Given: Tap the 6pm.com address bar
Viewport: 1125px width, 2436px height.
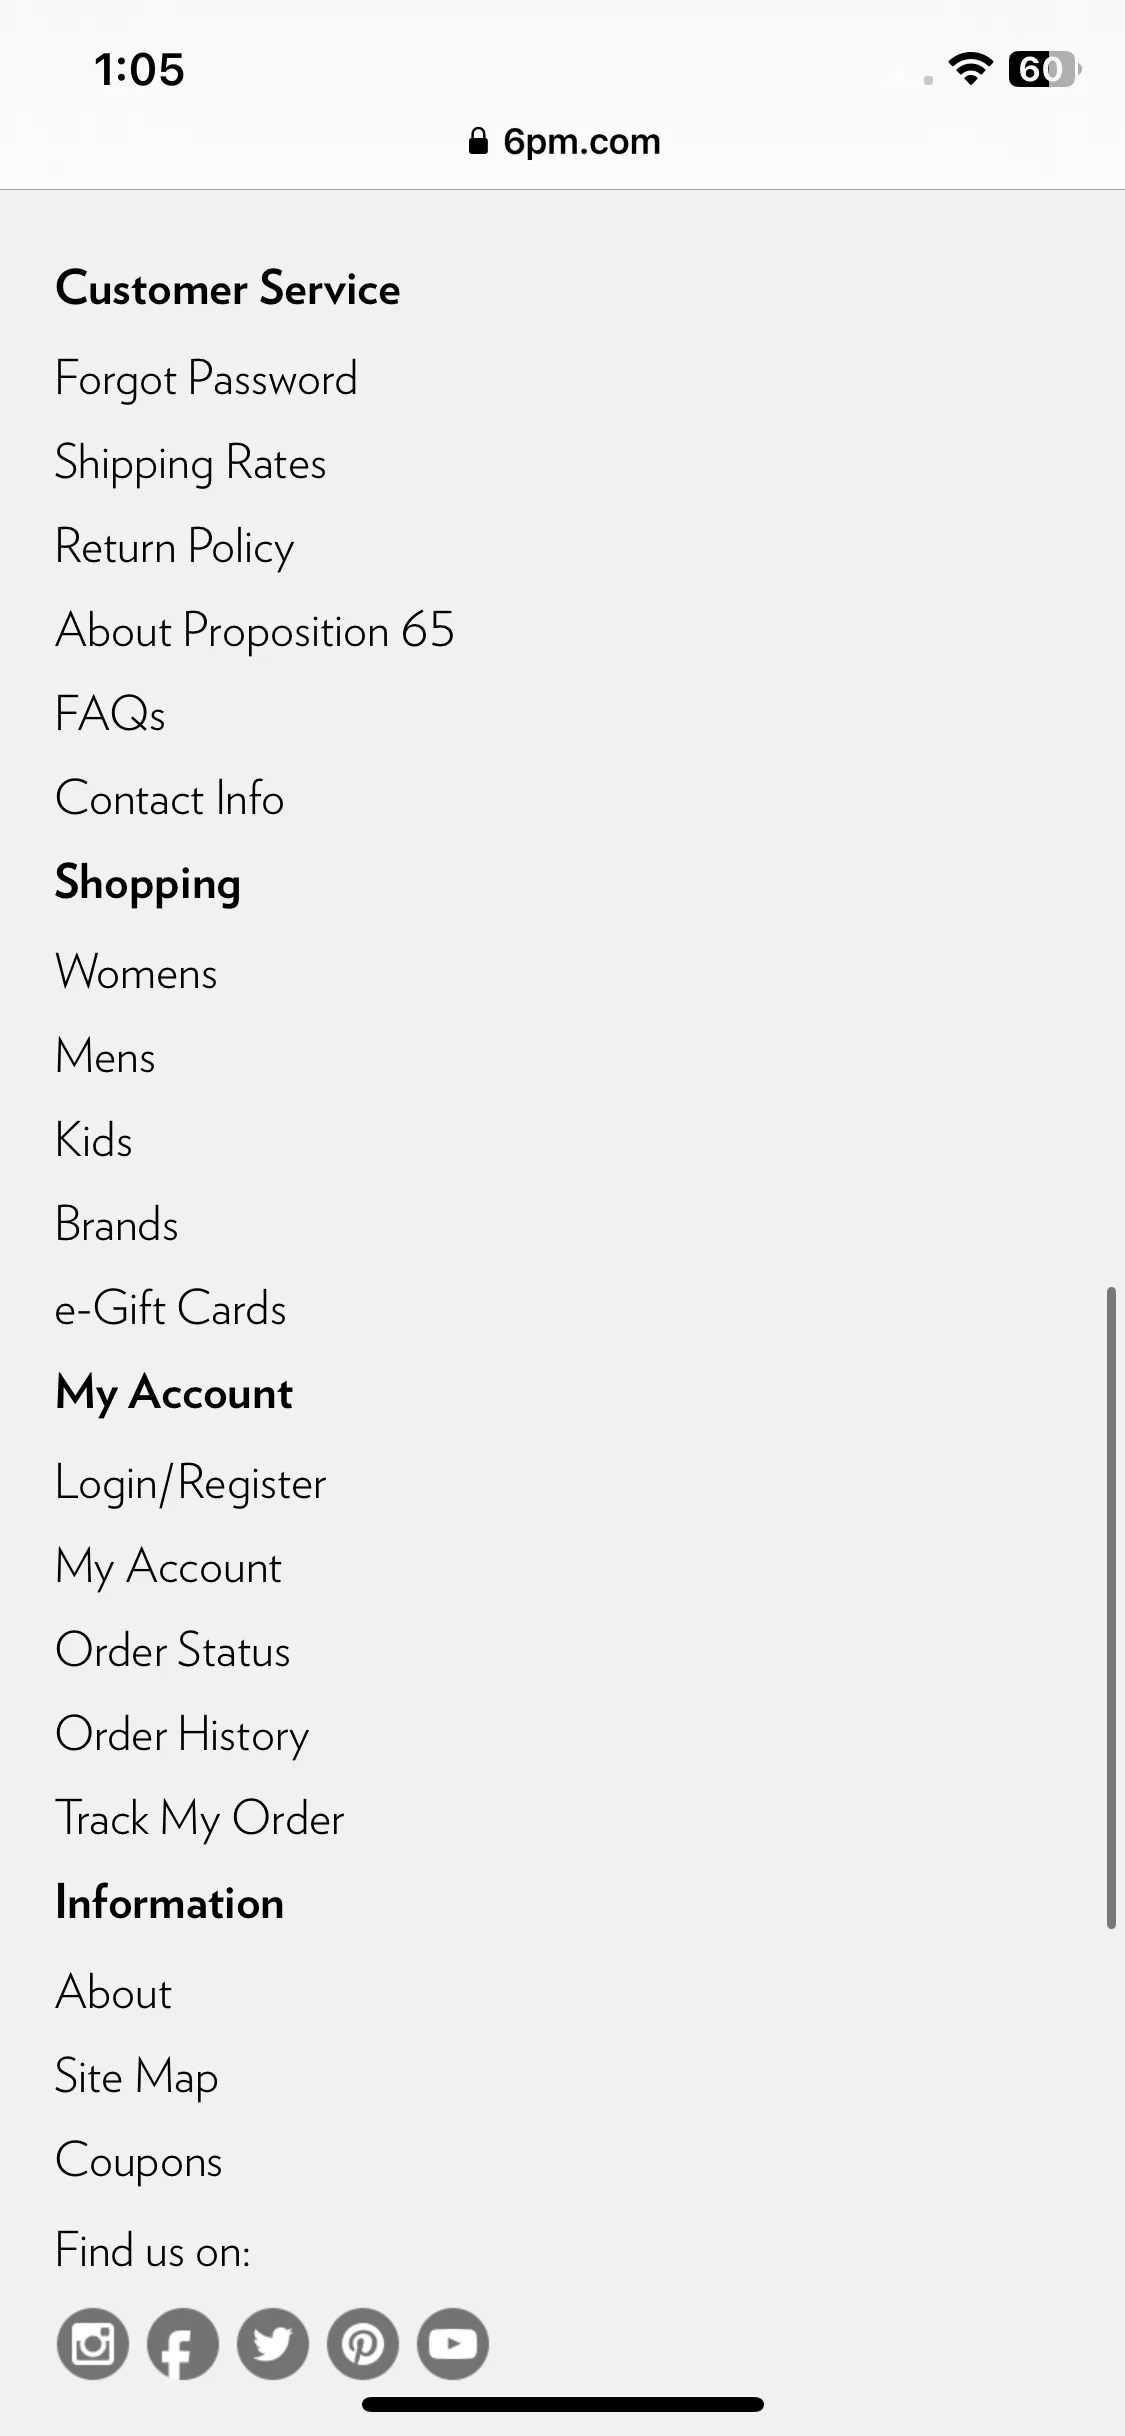Looking at the screenshot, I should click(x=563, y=141).
